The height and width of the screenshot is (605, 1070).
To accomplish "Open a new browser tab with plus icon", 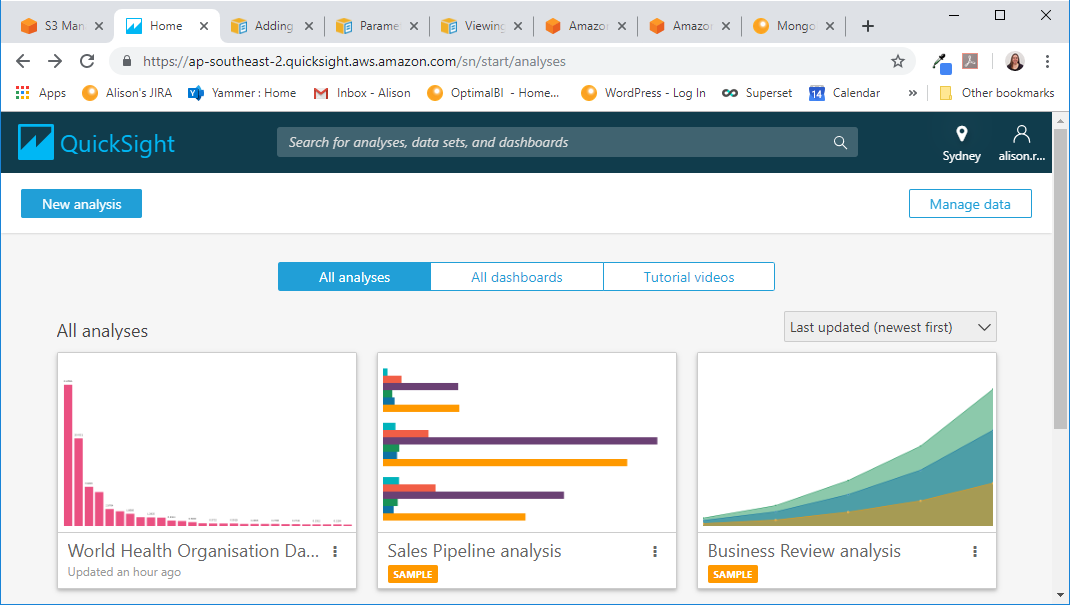I will (868, 26).
